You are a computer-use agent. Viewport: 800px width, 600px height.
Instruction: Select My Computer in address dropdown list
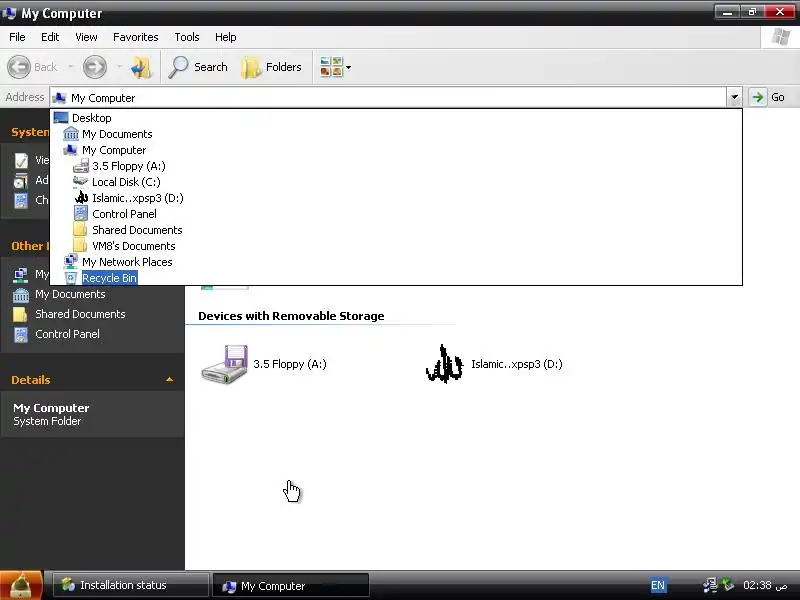(396, 150)
